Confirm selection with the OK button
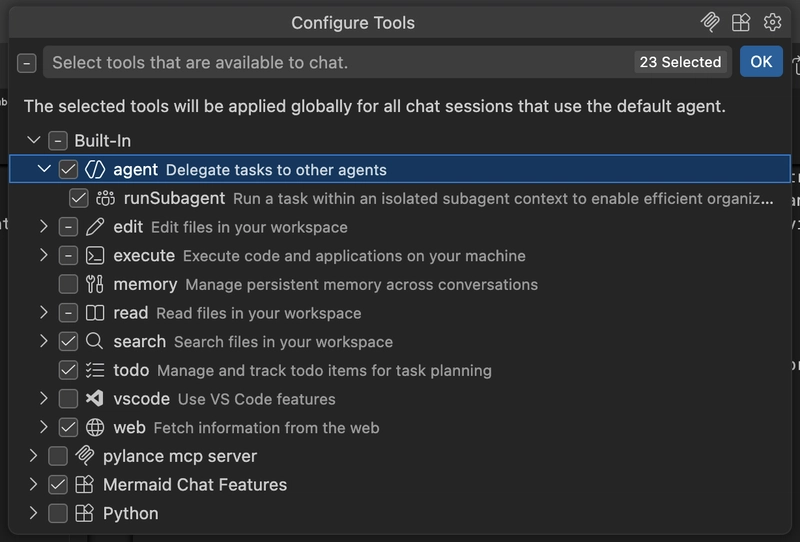800x542 pixels. pos(761,62)
